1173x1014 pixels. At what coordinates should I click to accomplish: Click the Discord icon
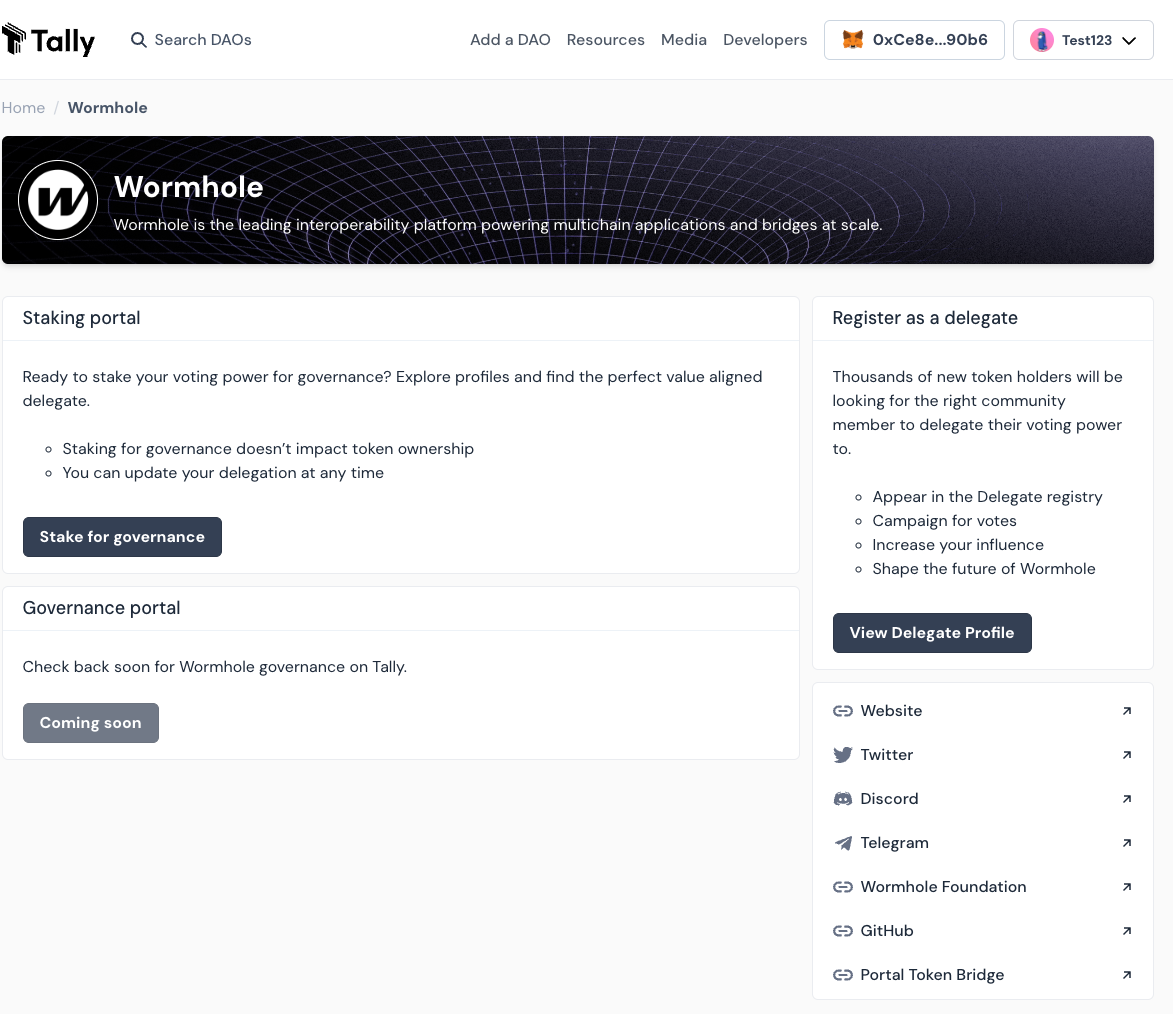tap(843, 798)
